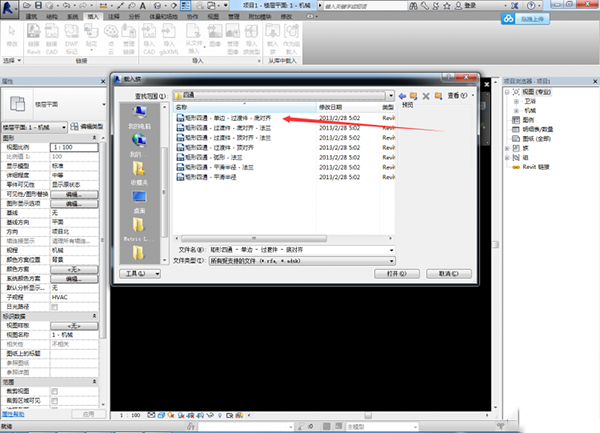Click the Color Scheme none button
This screenshot has width=600, height=433.
pyautogui.click(x=74, y=269)
